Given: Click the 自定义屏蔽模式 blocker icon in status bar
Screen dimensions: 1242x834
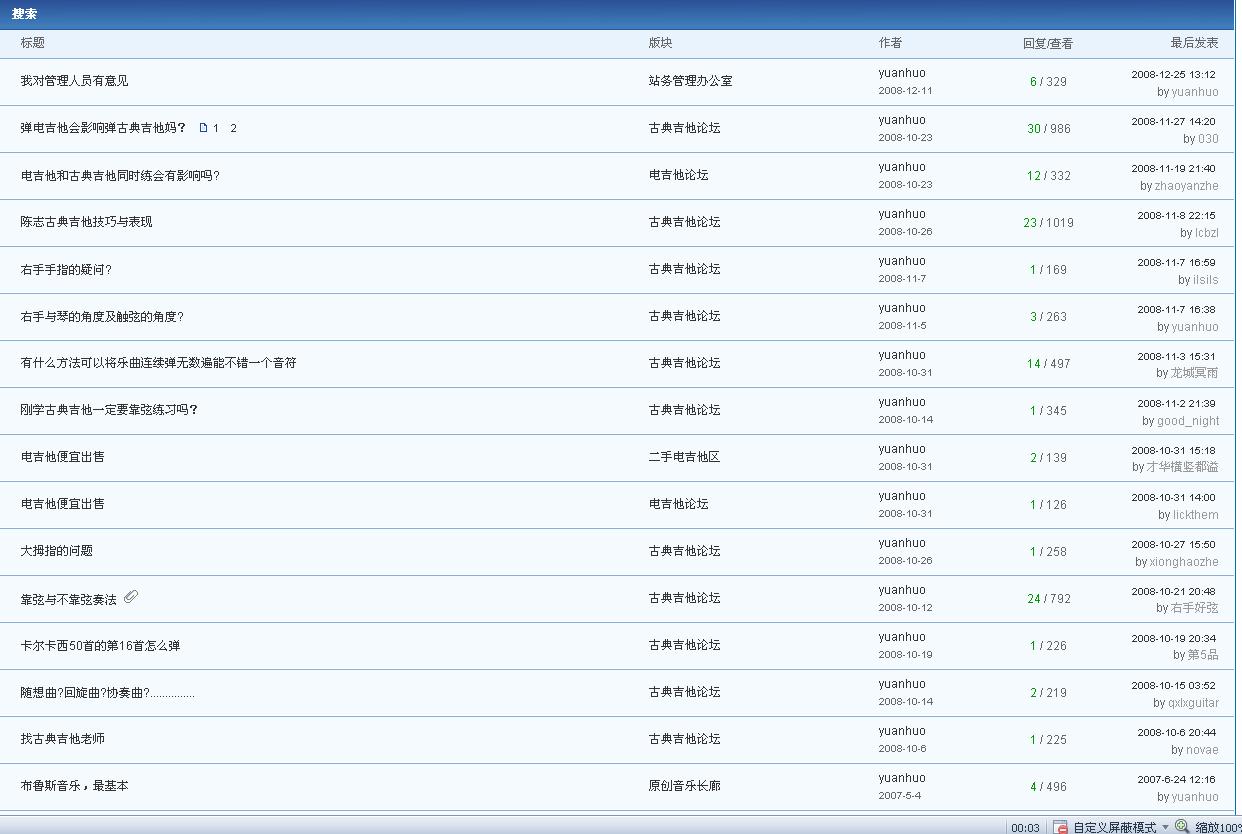Looking at the screenshot, I should click(1061, 827).
